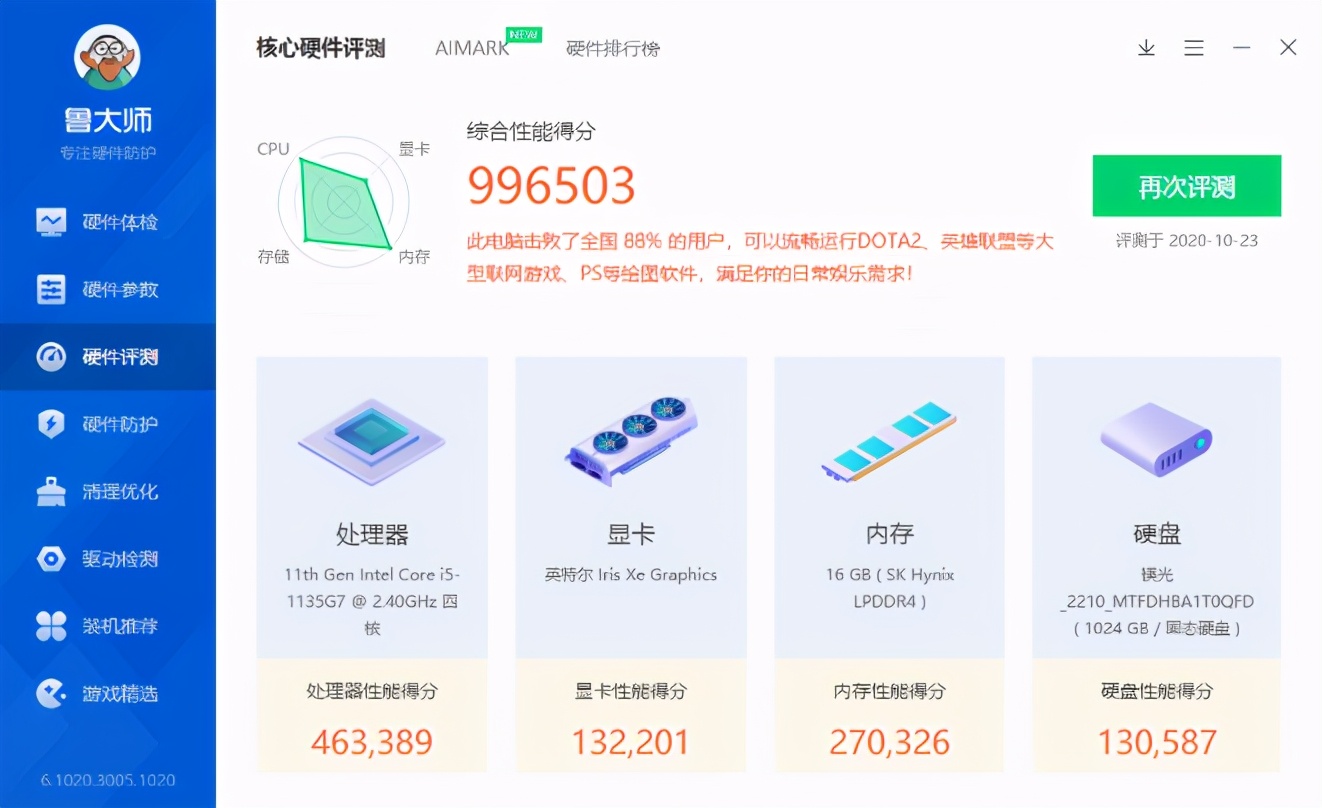Click the 硬件评测 sidebar icon
1322x808 pixels.
(107, 356)
